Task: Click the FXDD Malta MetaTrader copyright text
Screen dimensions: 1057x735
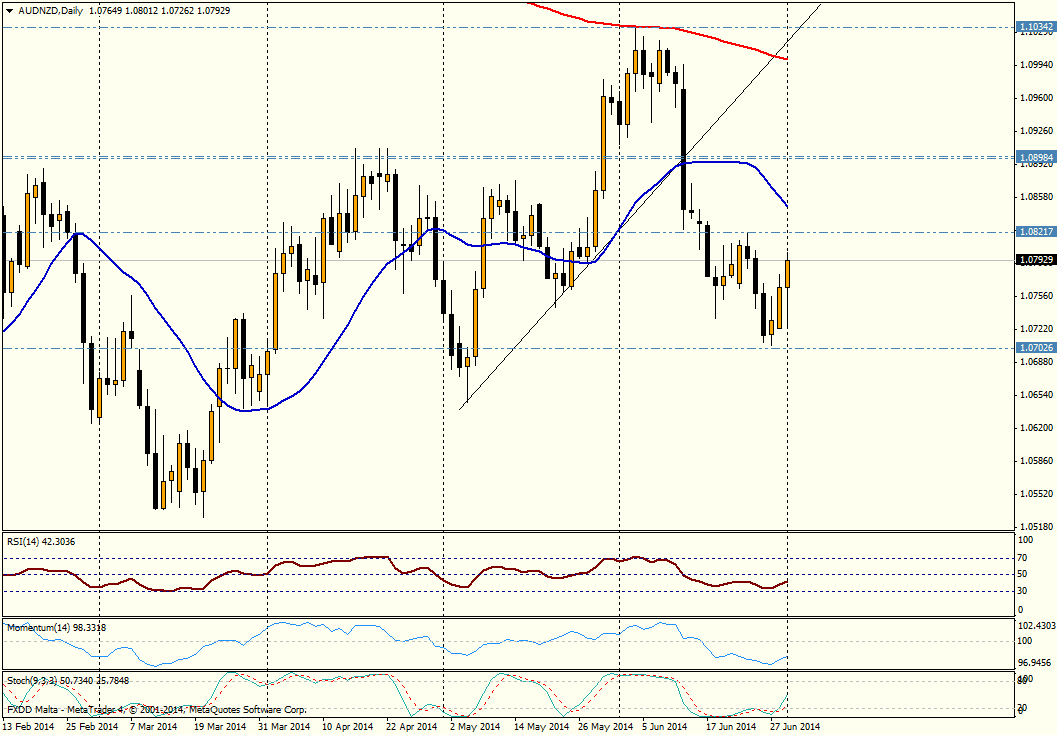Action: 155,709
